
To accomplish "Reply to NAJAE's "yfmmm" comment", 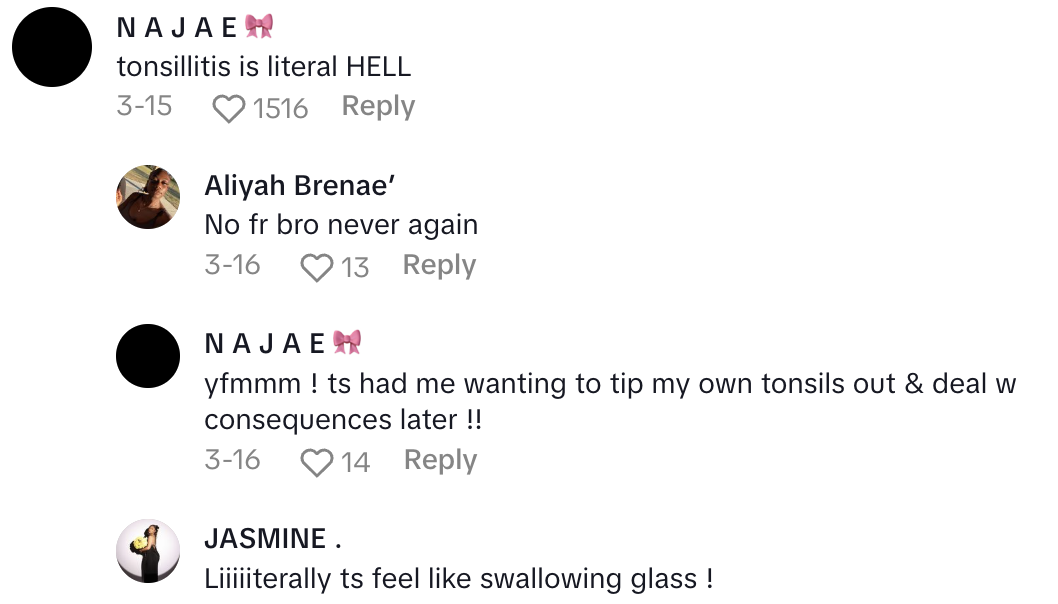I will 439,461.
